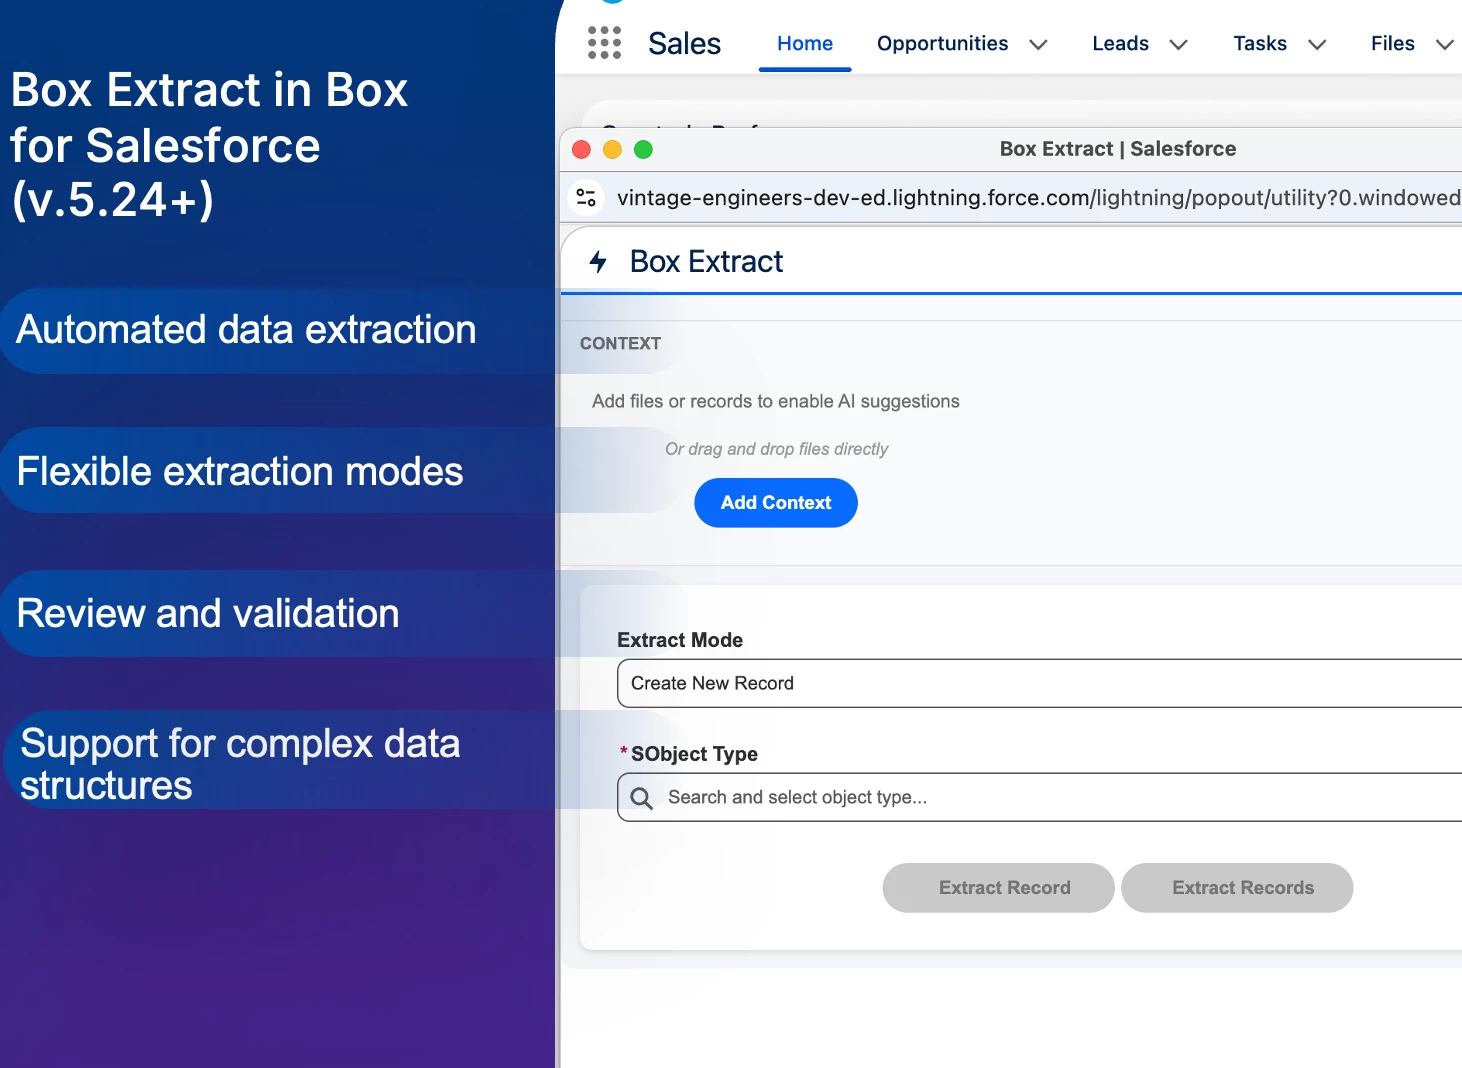The image size is (1462, 1068).
Task: Click the Extract Mode field label
Action: (680, 640)
